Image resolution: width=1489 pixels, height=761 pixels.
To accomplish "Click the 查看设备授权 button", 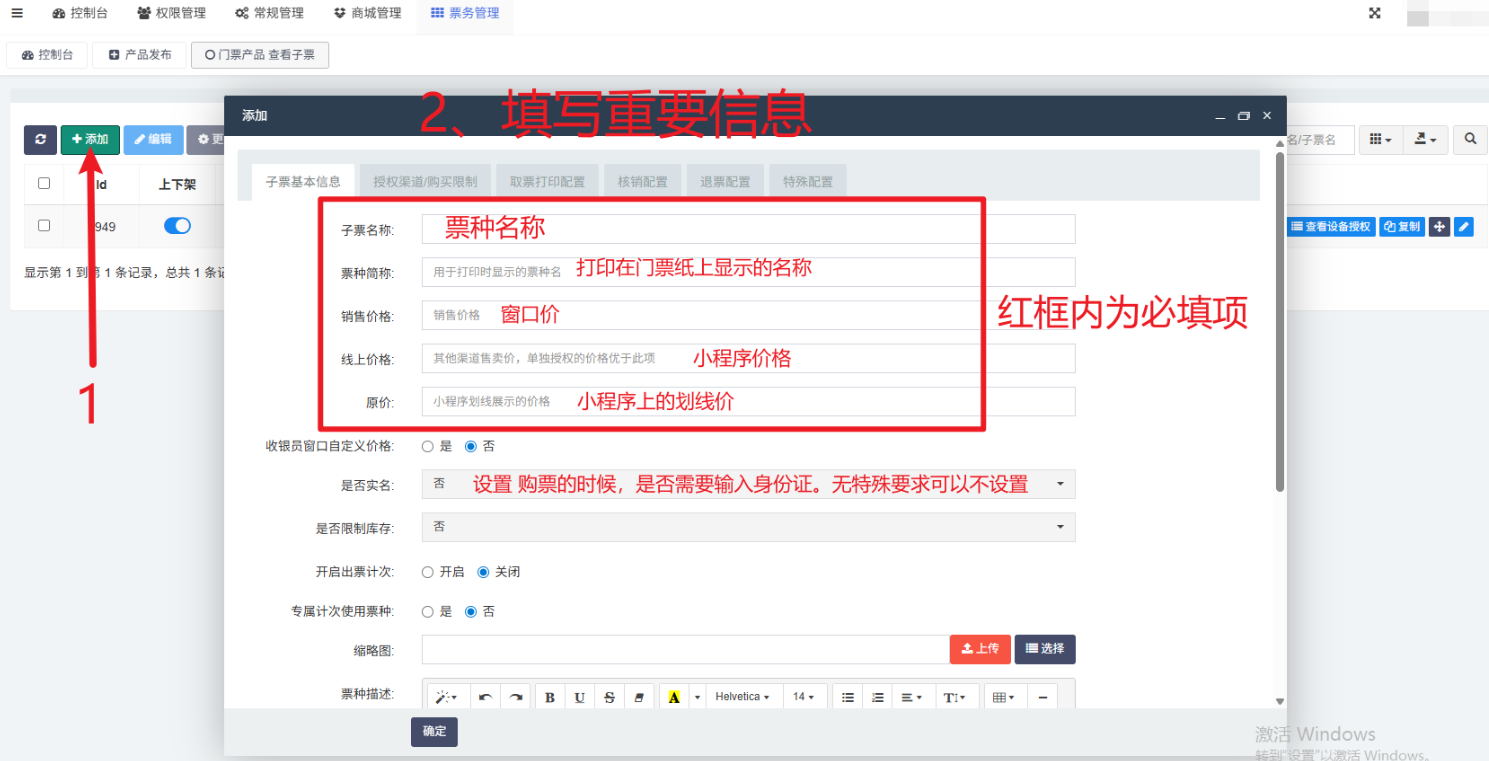I will coord(1331,227).
